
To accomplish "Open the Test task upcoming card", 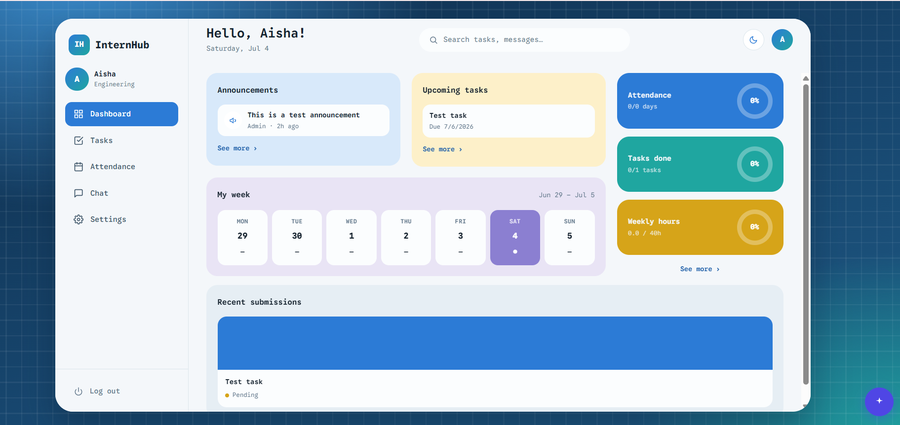I will coord(509,121).
